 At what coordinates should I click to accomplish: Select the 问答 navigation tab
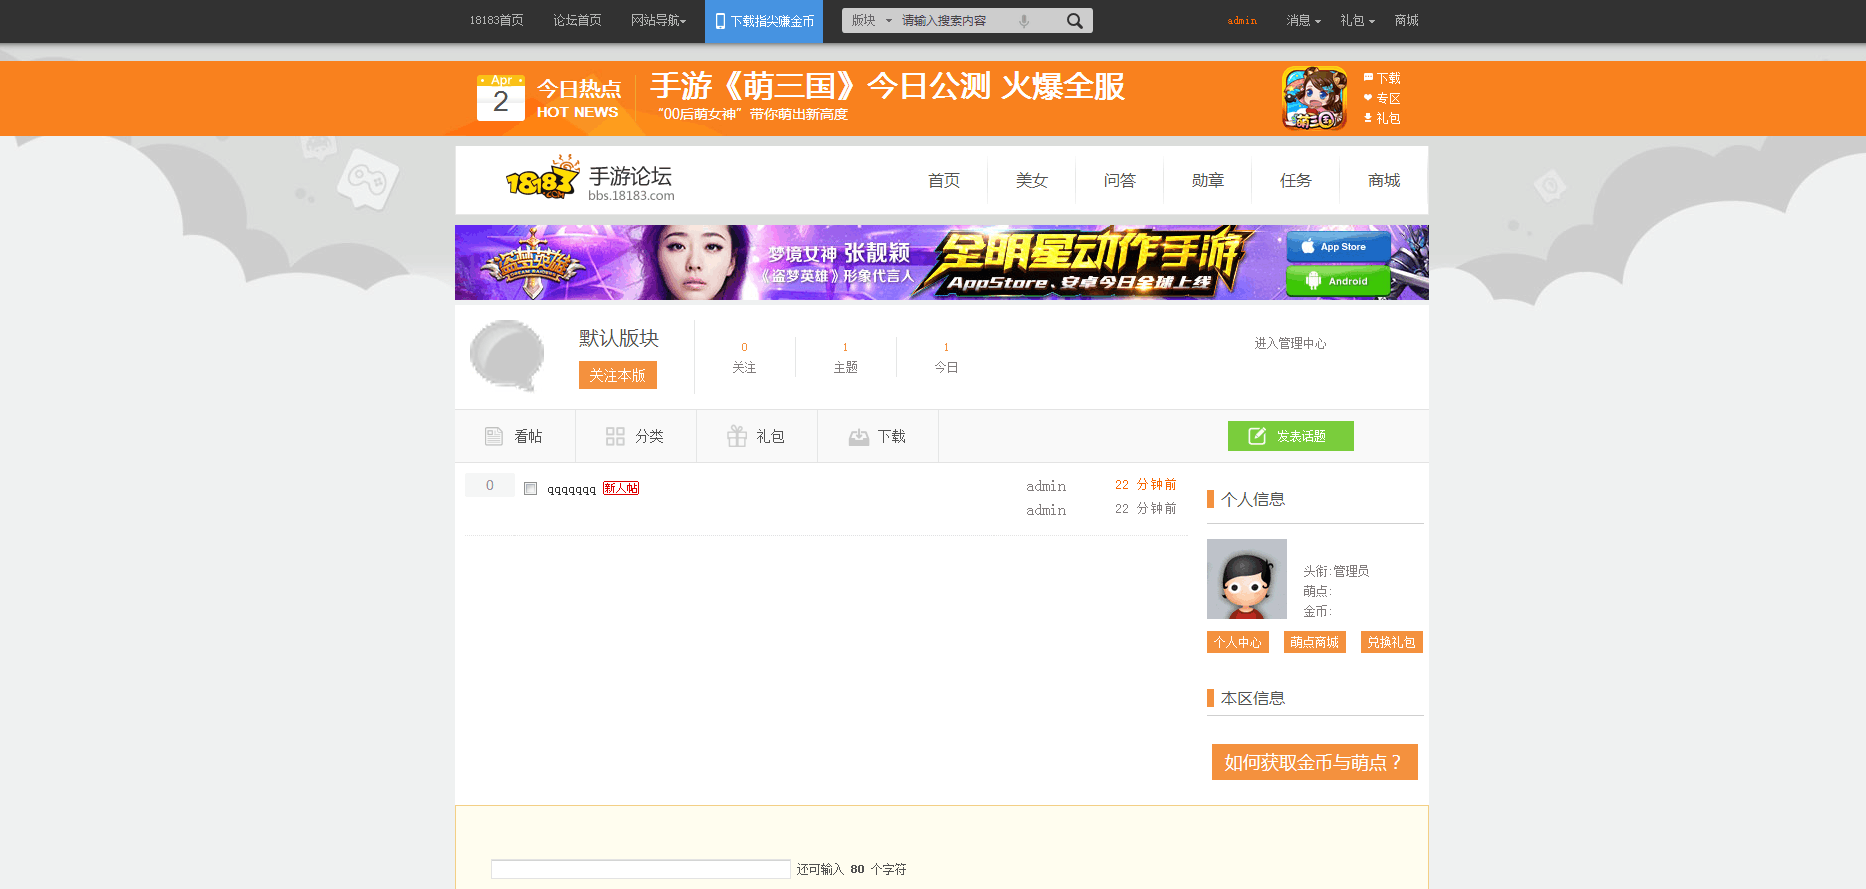click(1120, 181)
